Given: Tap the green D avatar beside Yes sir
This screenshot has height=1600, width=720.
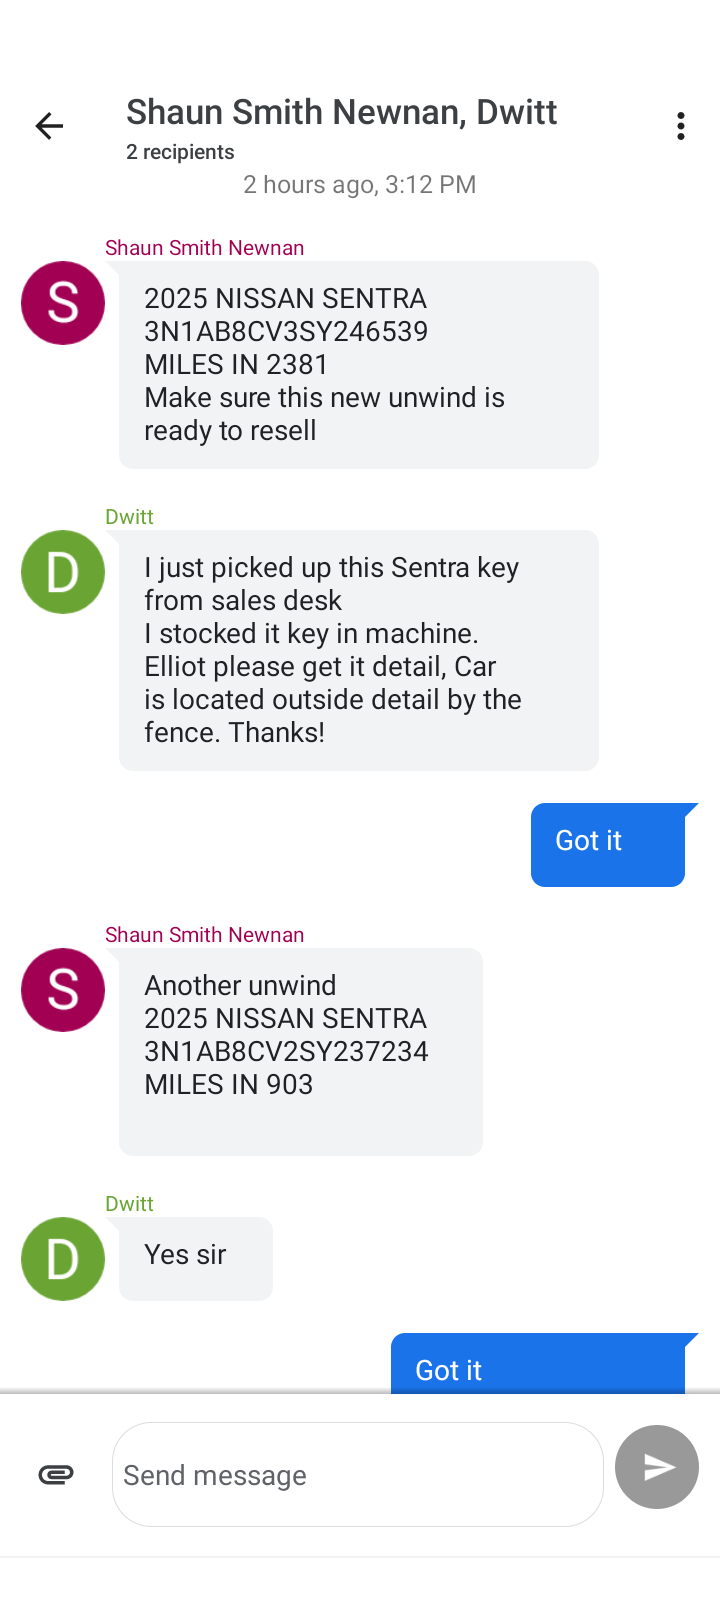Looking at the screenshot, I should point(63,1259).
